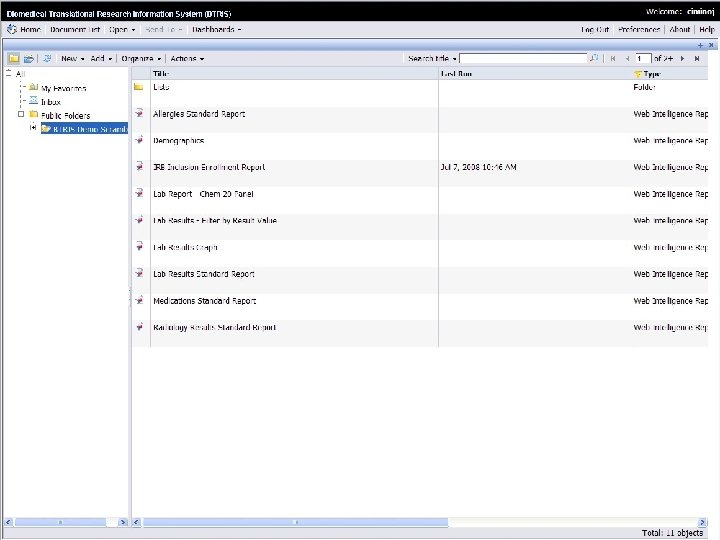This screenshot has width=720, height=540.
Task: Click the About link
Action: pyautogui.click(x=680, y=29)
